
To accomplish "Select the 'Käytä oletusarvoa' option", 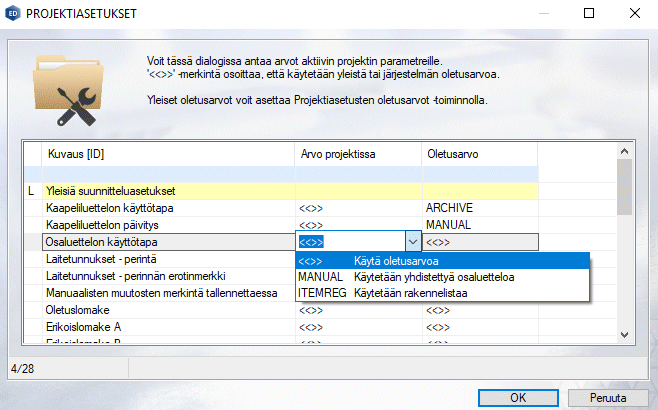I will pos(442,260).
